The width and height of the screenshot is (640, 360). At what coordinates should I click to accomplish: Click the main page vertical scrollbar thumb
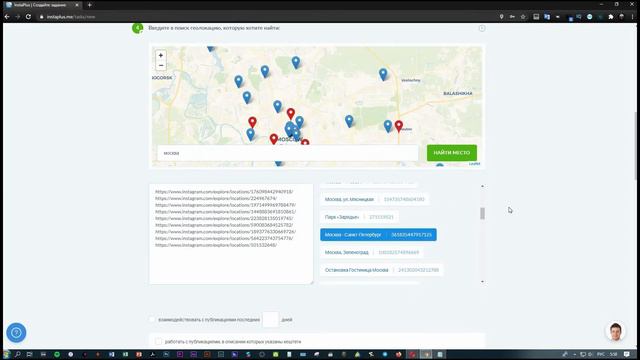[637, 146]
